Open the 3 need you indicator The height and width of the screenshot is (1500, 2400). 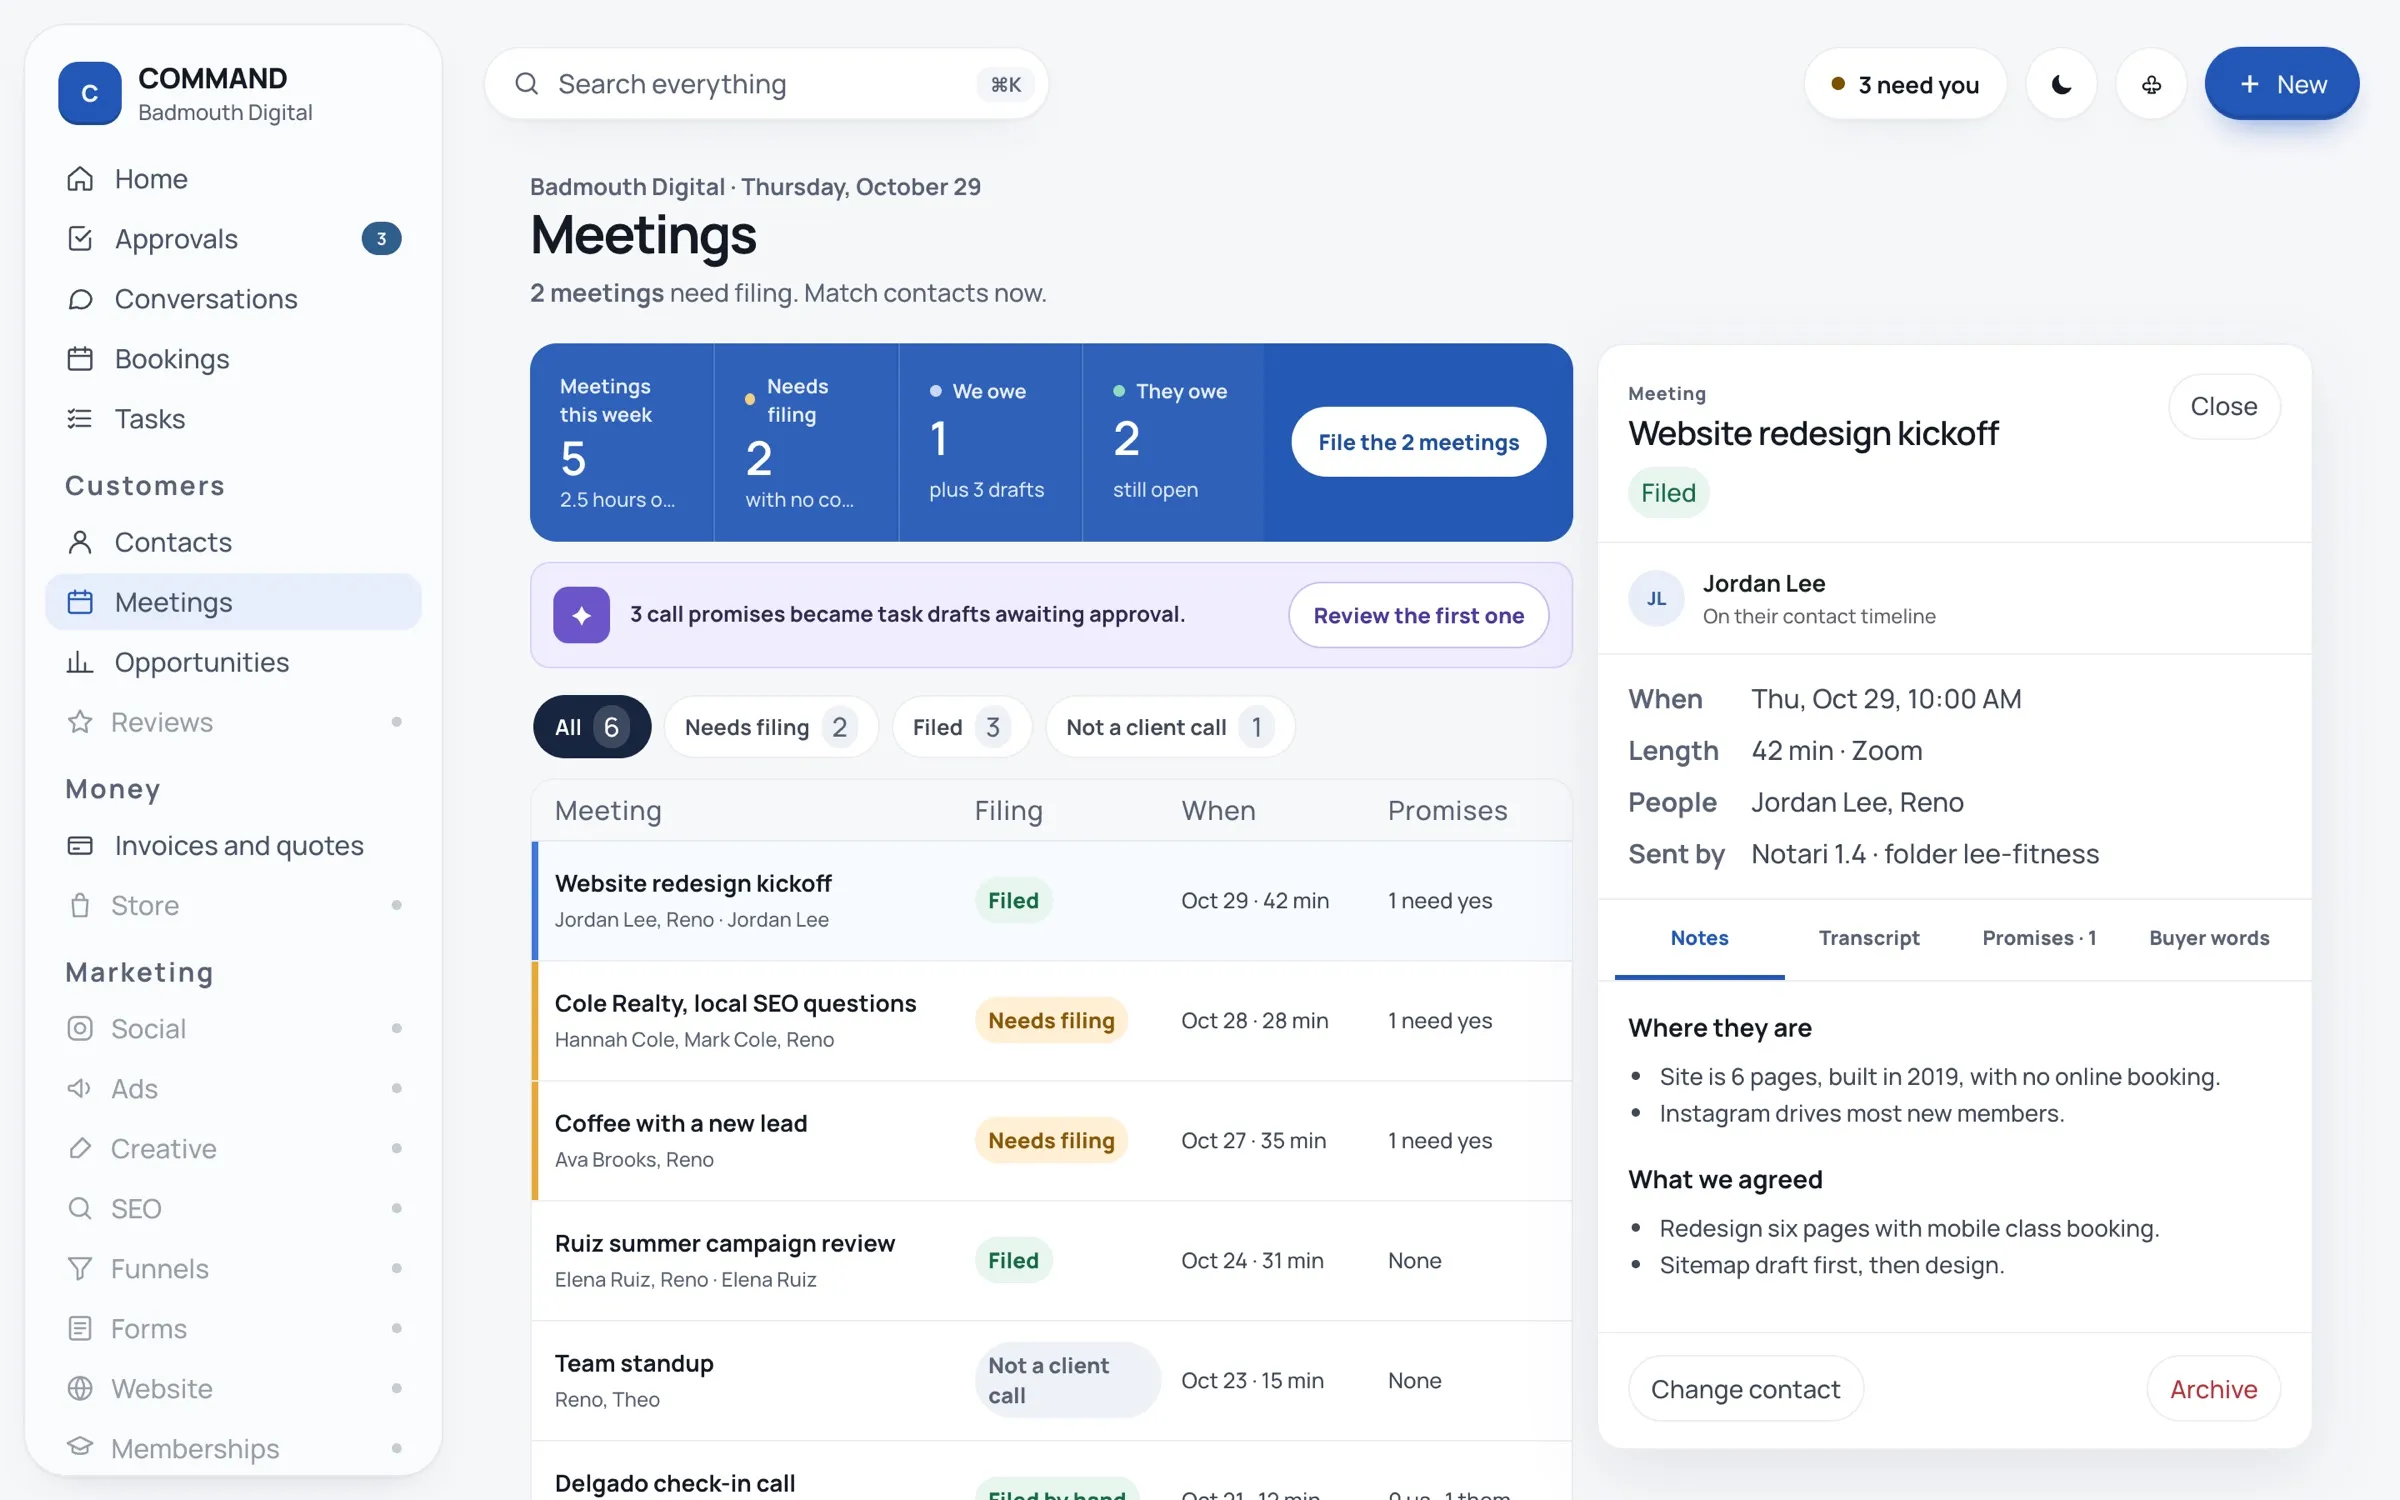pos(1905,85)
